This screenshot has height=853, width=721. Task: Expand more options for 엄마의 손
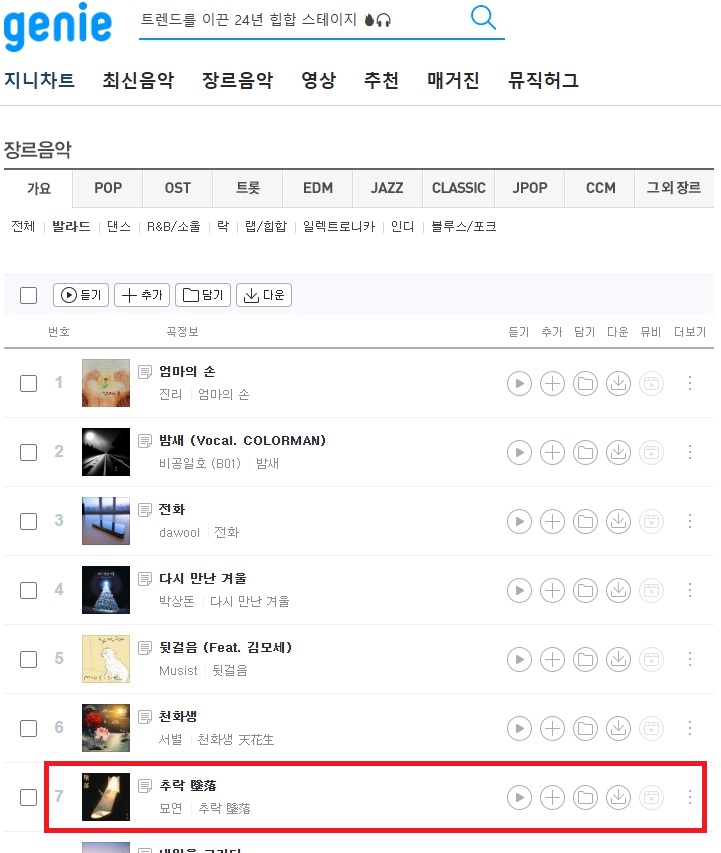click(690, 384)
